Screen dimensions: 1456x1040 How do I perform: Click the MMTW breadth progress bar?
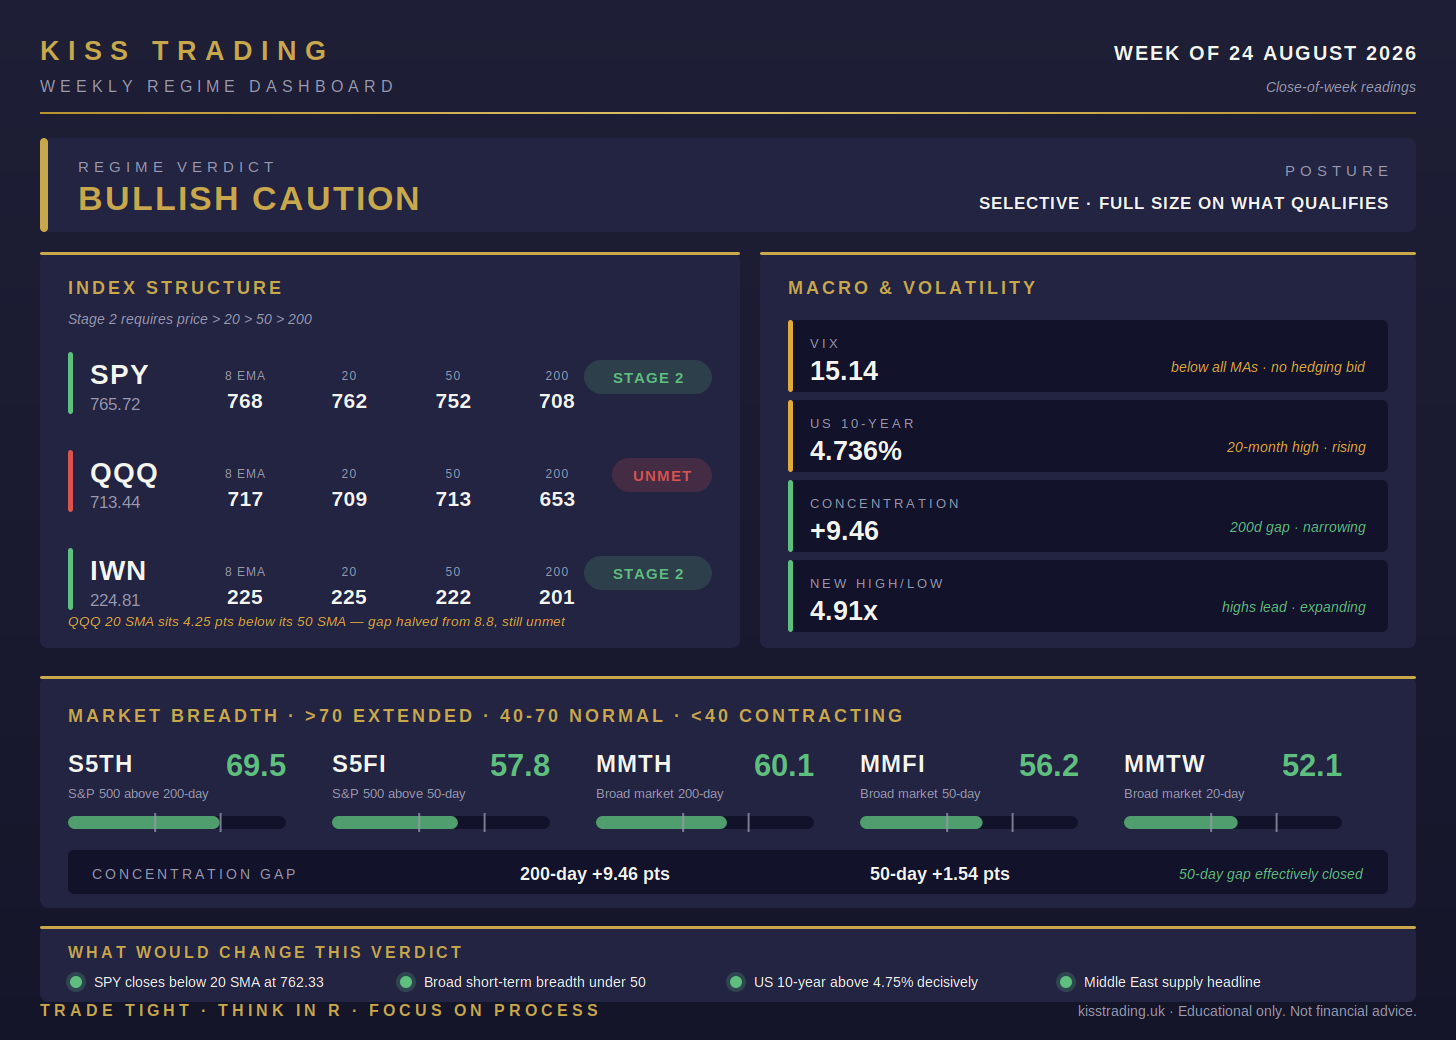pos(1233,822)
